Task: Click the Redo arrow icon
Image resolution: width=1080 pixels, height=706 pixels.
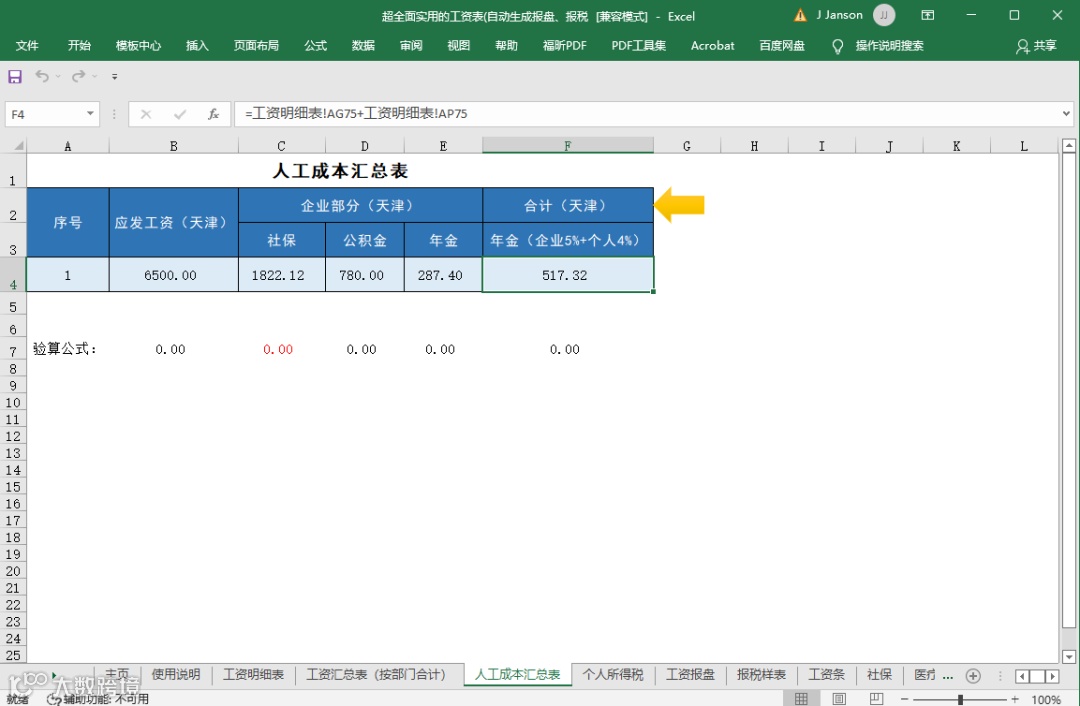Action: (79, 76)
